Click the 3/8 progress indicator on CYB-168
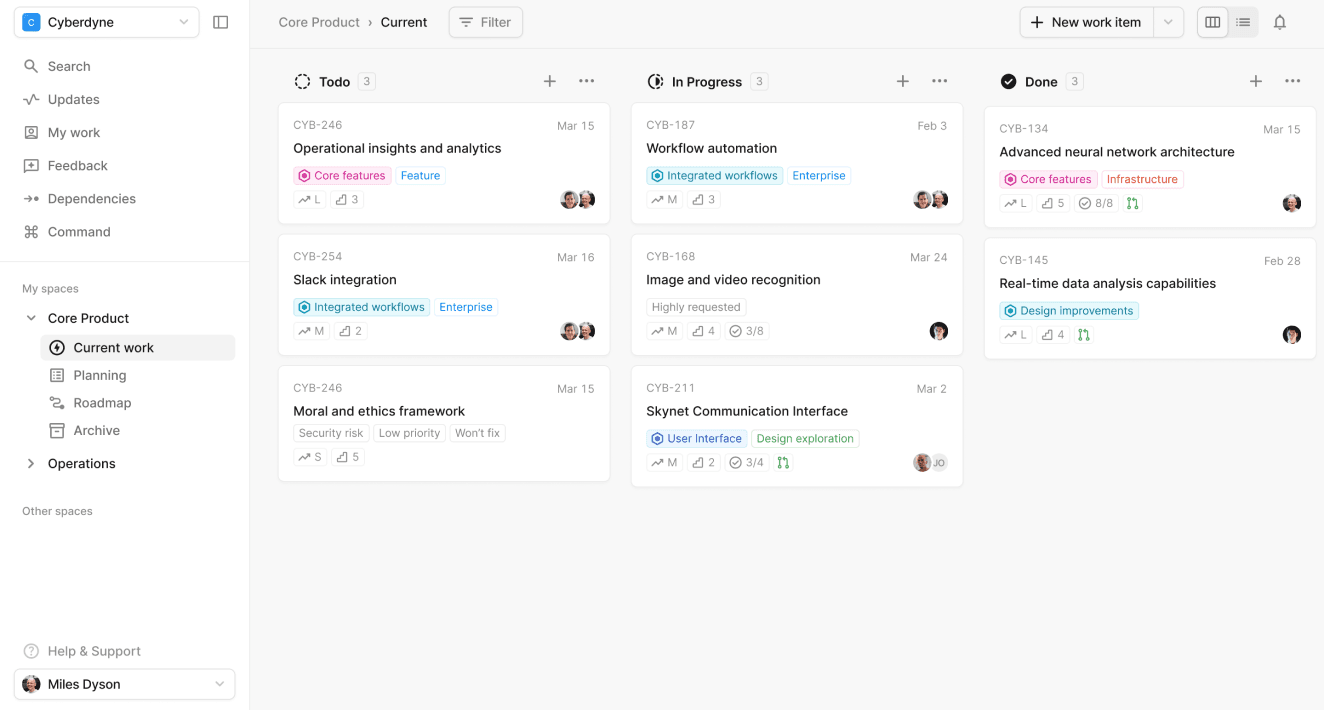1324x710 pixels. tap(746, 330)
